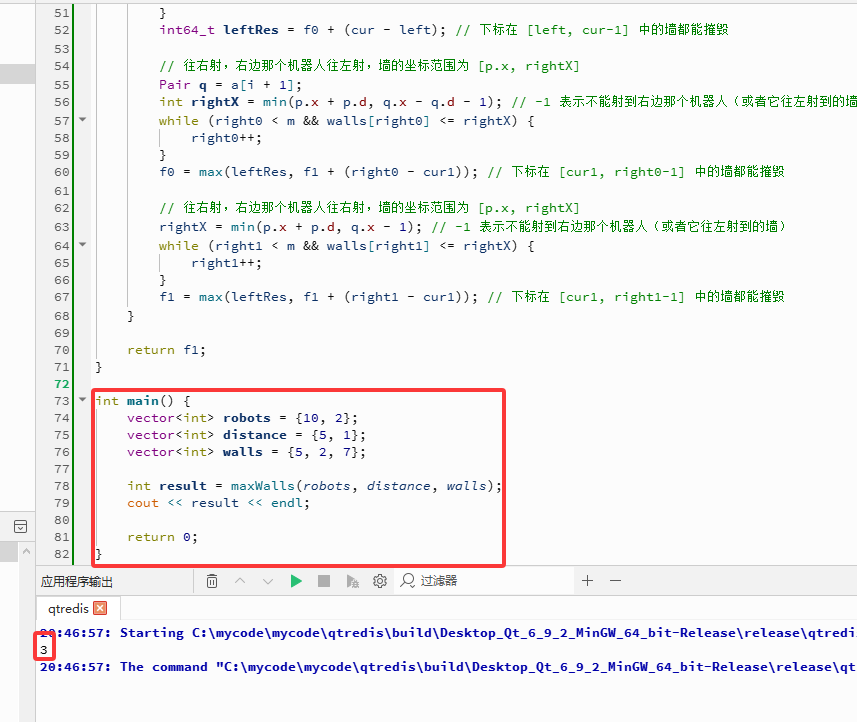Clear the application output with trash icon

pos(212,581)
